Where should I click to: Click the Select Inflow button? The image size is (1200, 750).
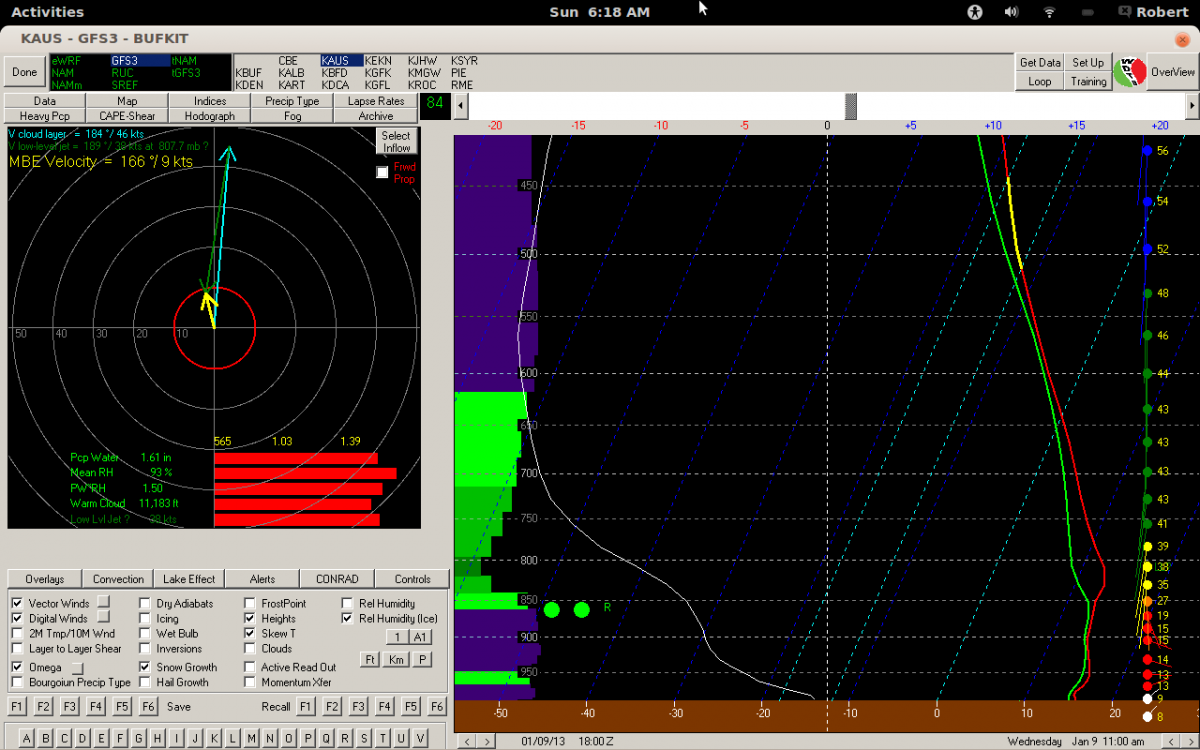[396, 141]
